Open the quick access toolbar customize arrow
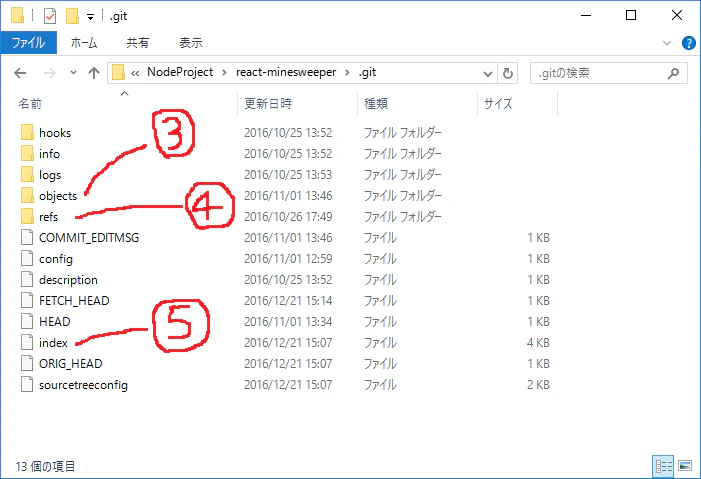701x479 pixels. point(90,17)
